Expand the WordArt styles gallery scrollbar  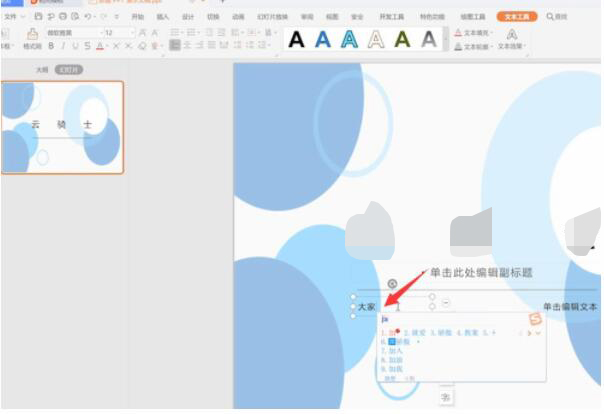pos(445,39)
